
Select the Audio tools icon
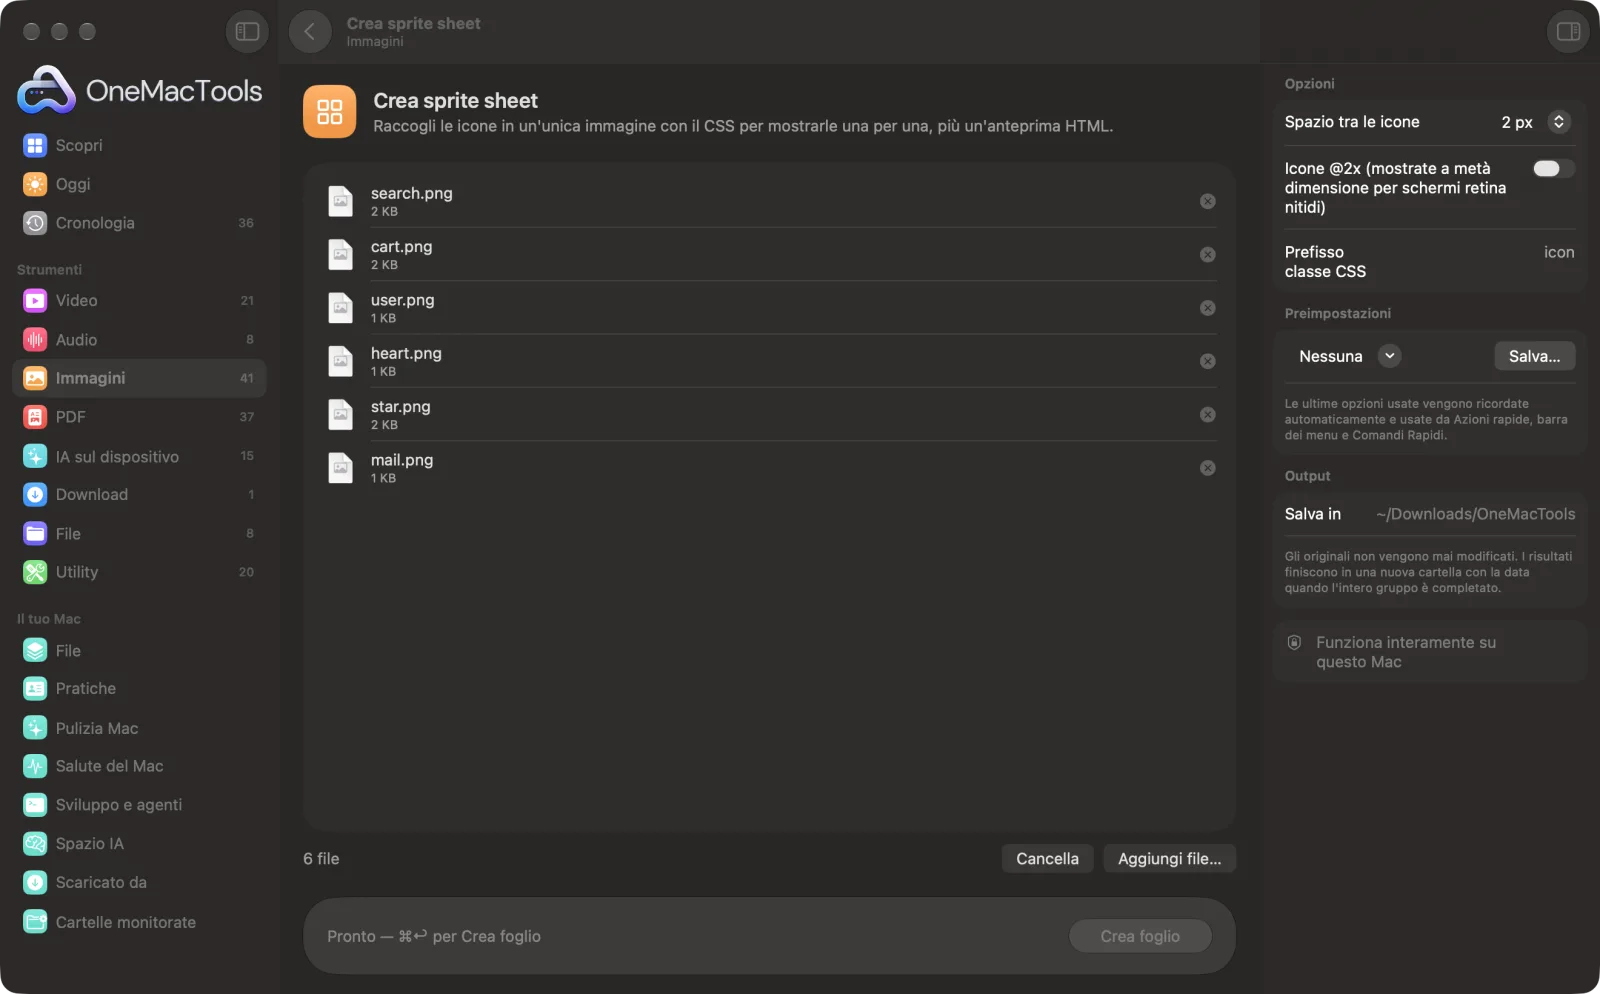pyautogui.click(x=35, y=340)
